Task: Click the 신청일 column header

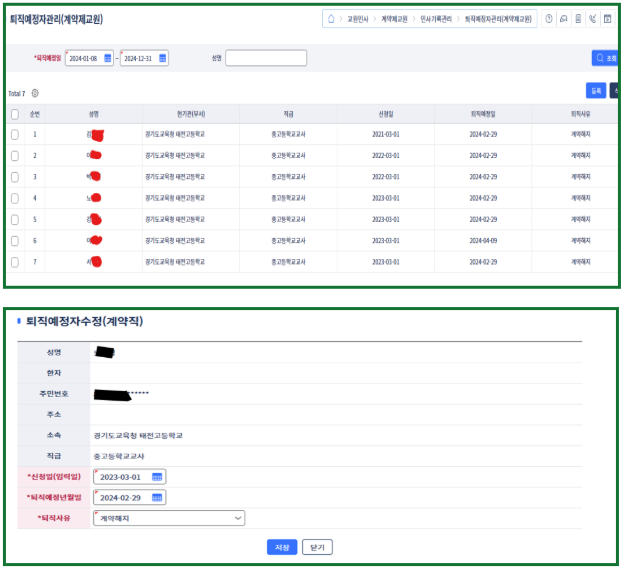Action: [386, 114]
